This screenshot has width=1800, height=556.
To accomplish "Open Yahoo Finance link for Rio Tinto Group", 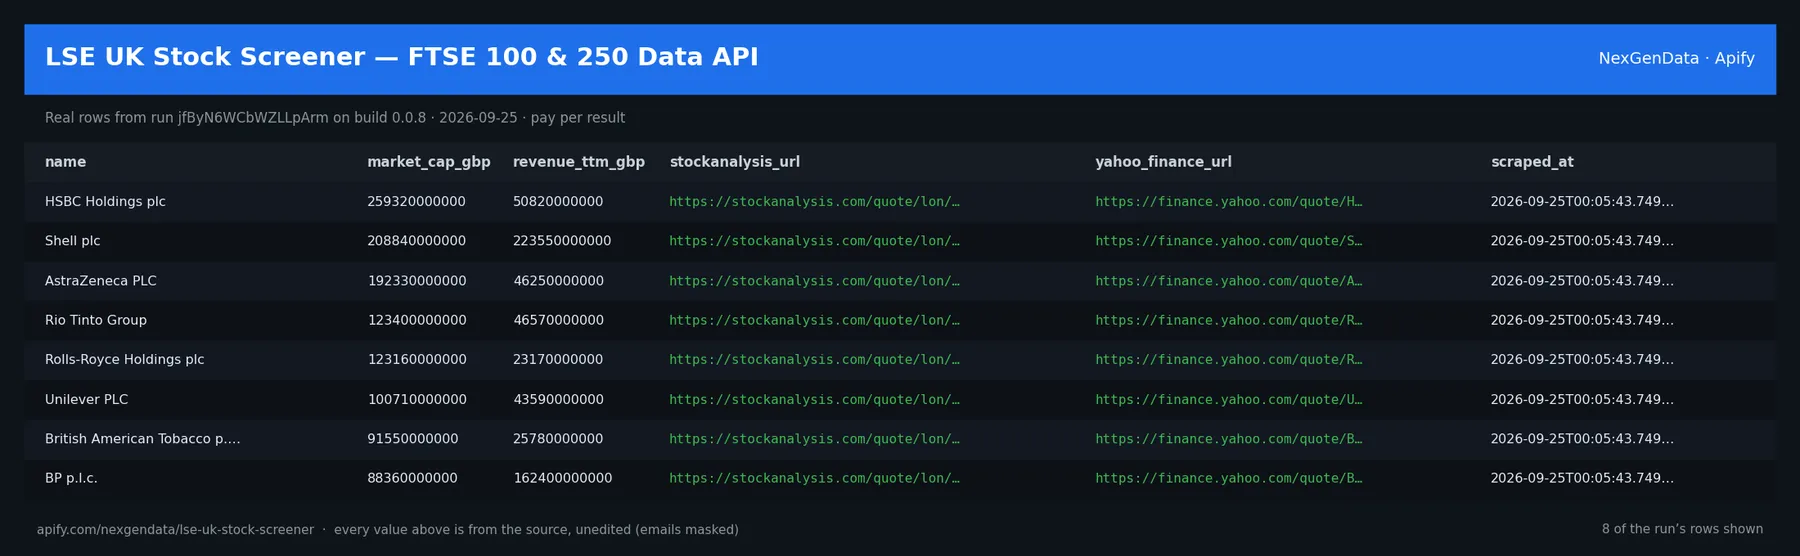I will [1228, 320].
